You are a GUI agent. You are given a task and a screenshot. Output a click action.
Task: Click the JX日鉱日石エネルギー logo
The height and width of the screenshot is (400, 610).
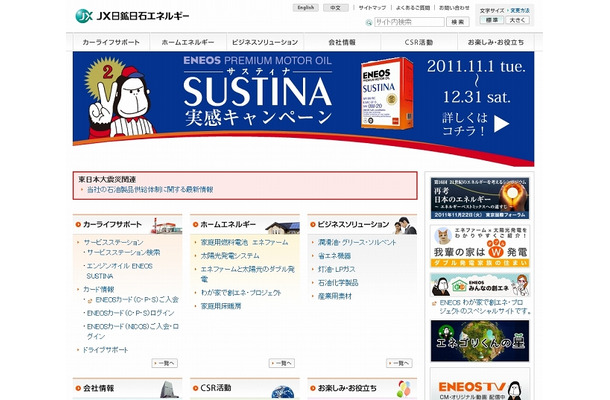coord(132,16)
